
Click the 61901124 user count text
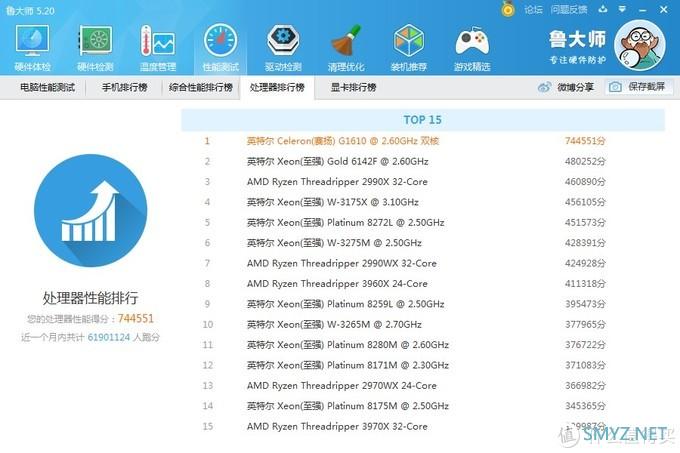pos(108,337)
